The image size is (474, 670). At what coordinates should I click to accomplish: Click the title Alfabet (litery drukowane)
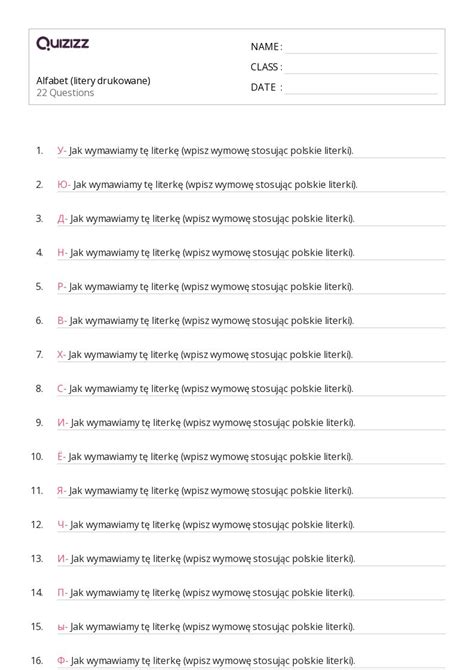[x=93, y=81]
